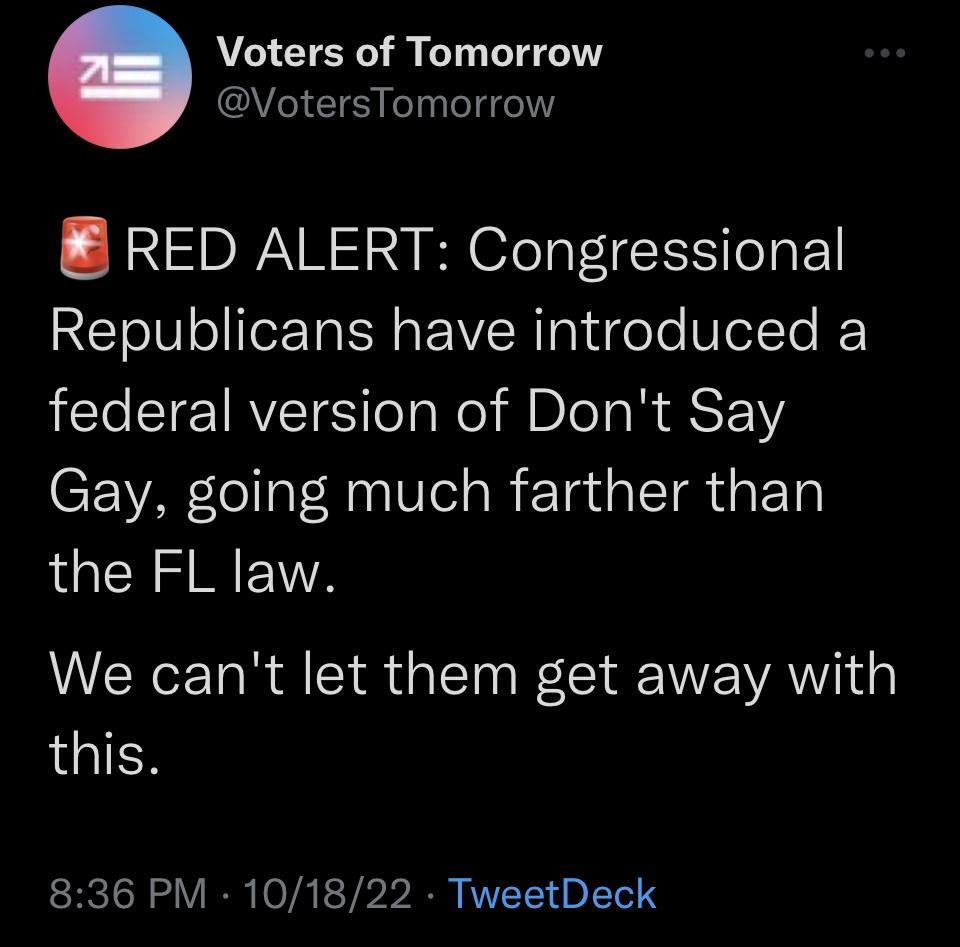Click the word "Gay," in the tweet
The width and height of the screenshot is (960, 947).
(x=107, y=492)
